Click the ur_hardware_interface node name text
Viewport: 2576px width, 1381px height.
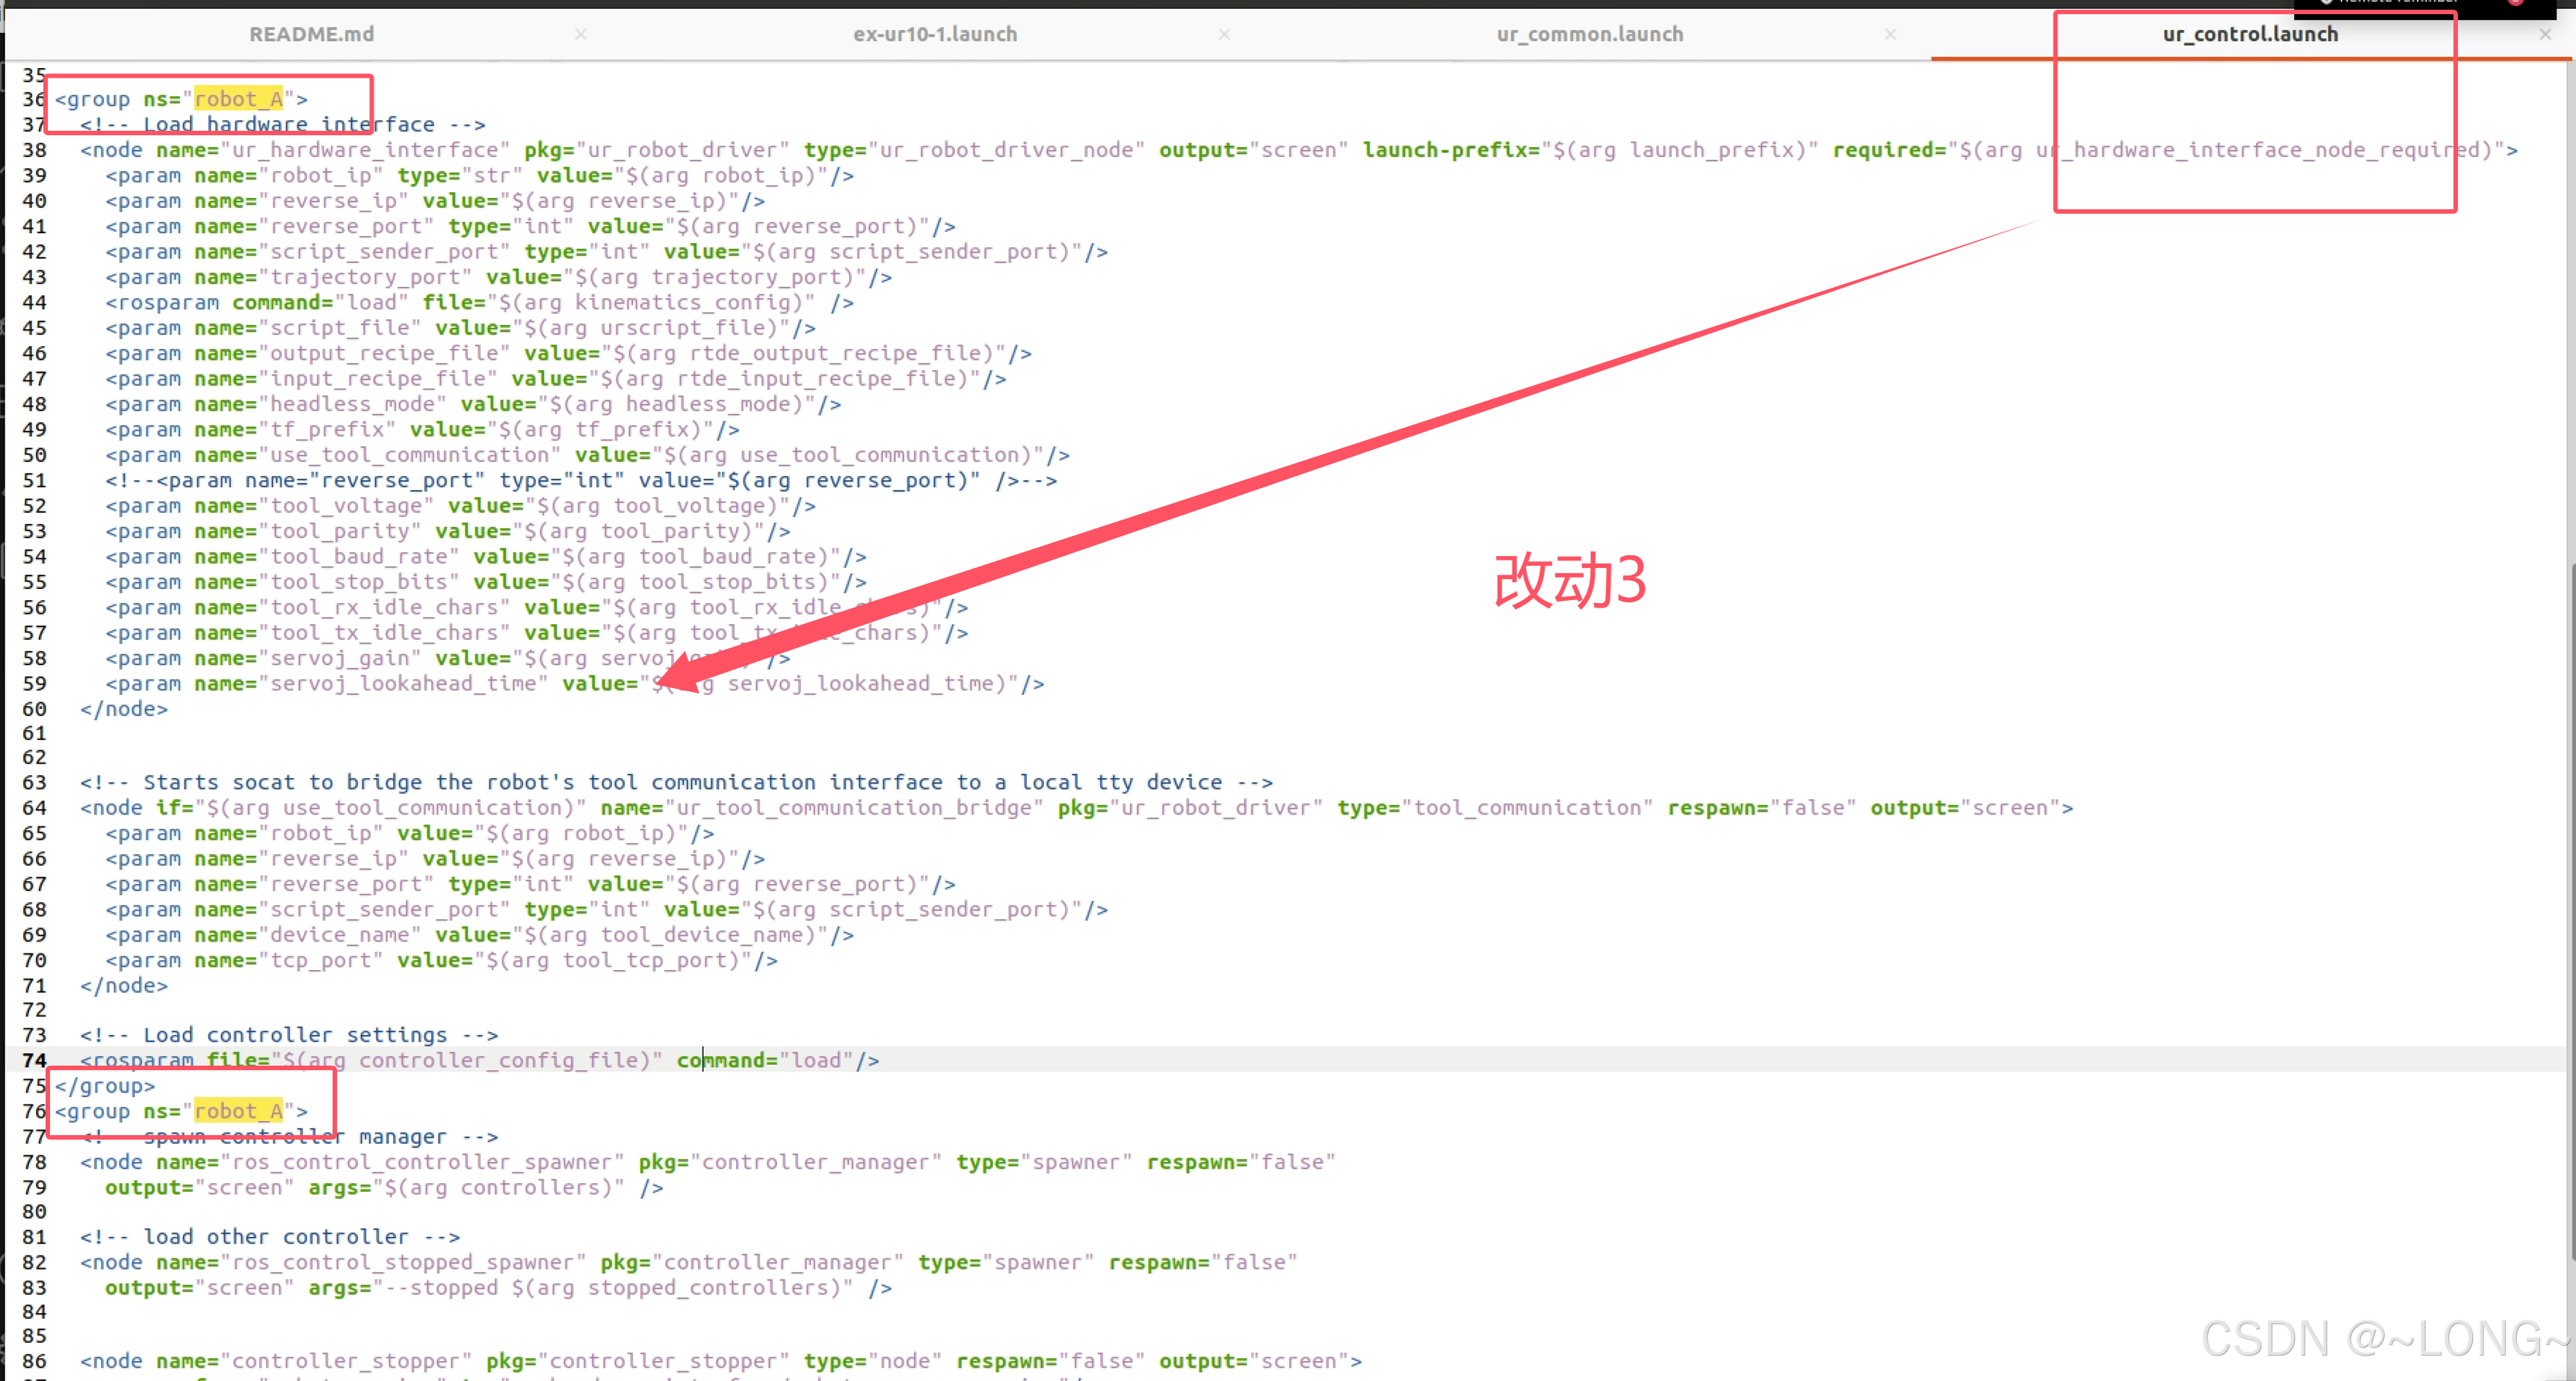365,150
